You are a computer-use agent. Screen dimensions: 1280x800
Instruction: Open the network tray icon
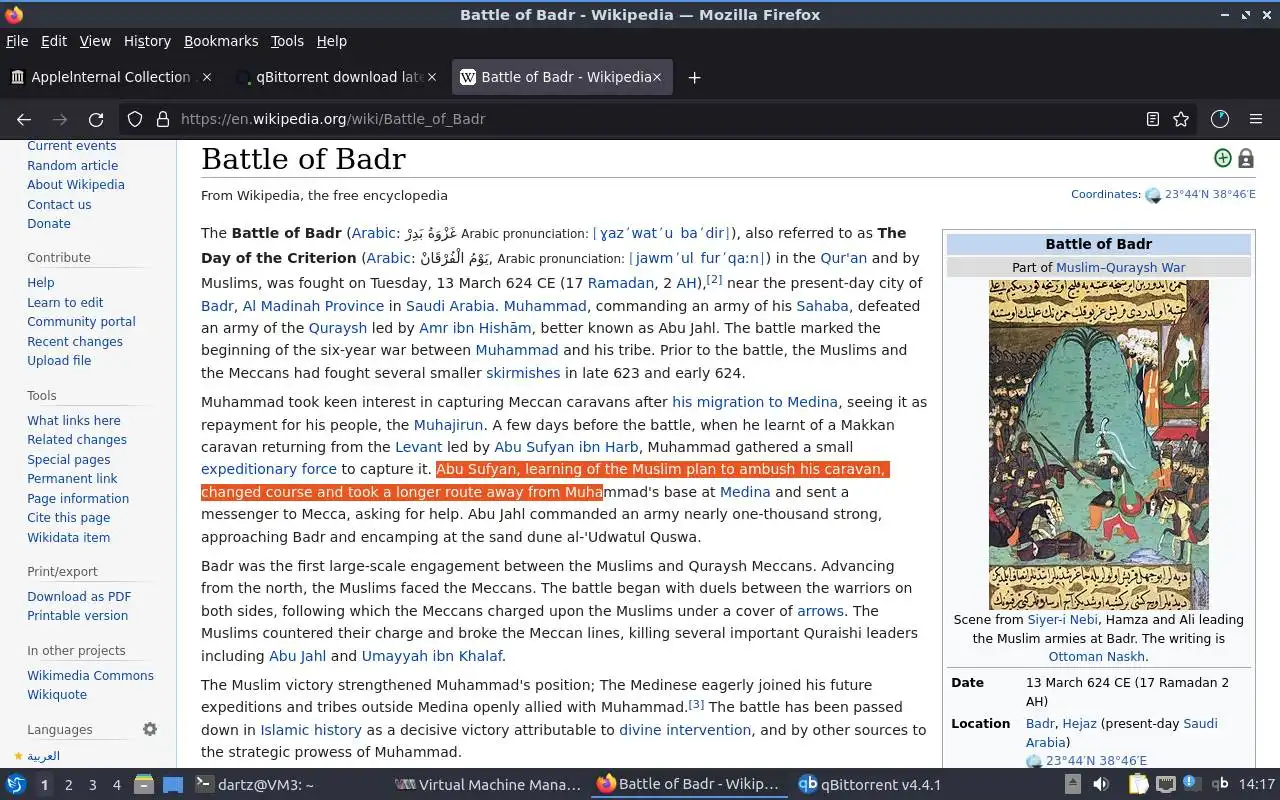pyautogui.click(x=1165, y=784)
